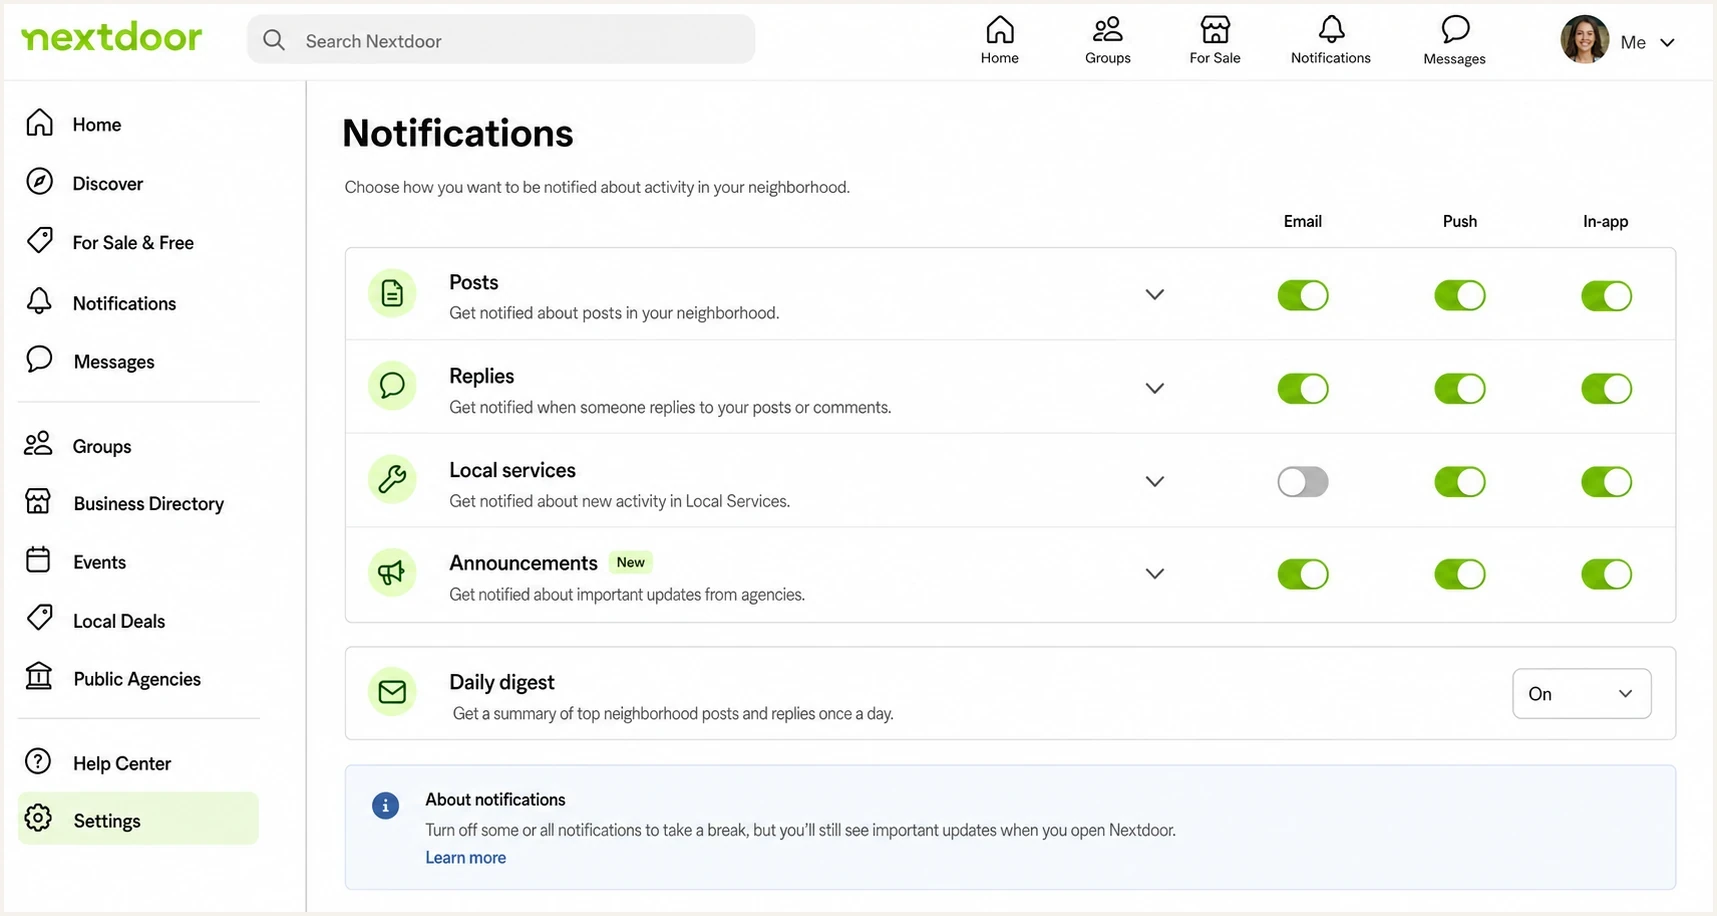
Task: Click sidebar Business Directory store icon
Action: pyautogui.click(x=38, y=502)
